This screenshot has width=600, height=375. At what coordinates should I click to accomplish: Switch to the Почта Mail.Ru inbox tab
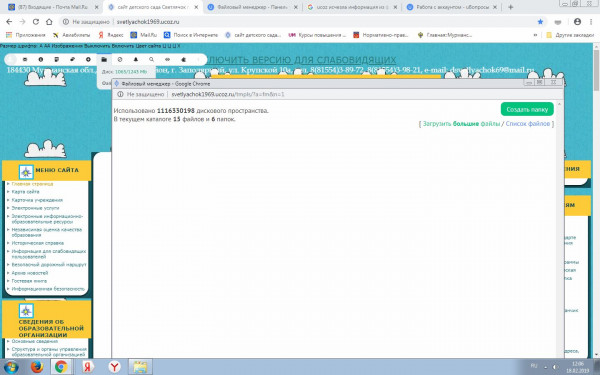click(53, 7)
